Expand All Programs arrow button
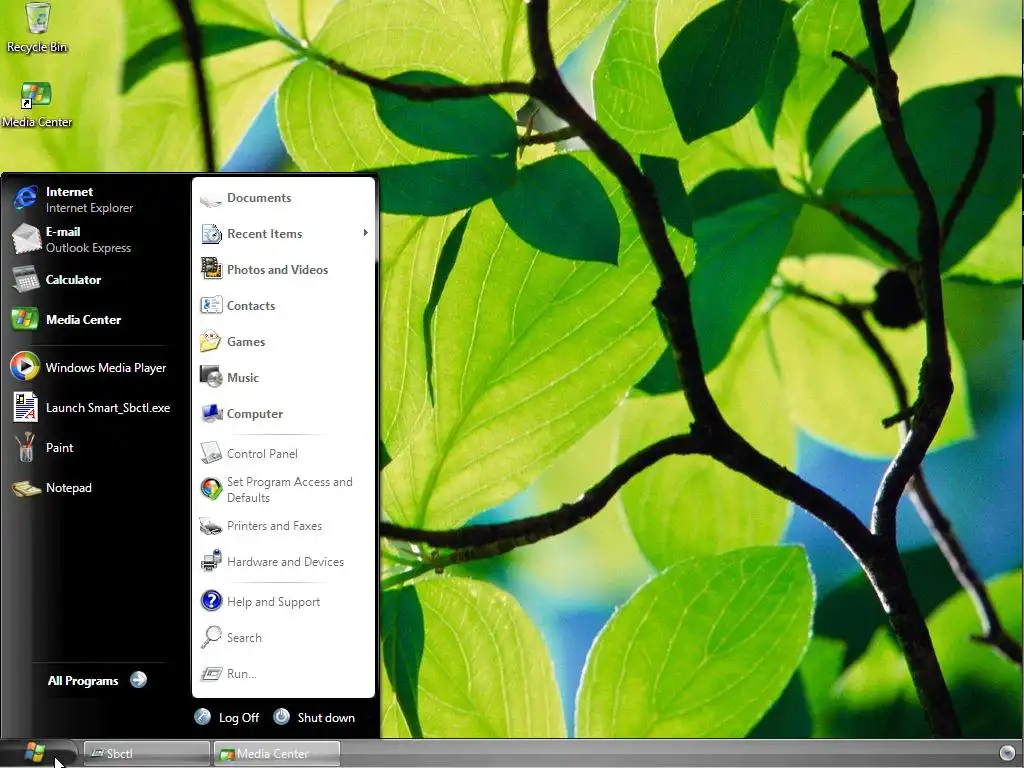Screen dimensions: 1024x768 pyautogui.click(x=138, y=680)
